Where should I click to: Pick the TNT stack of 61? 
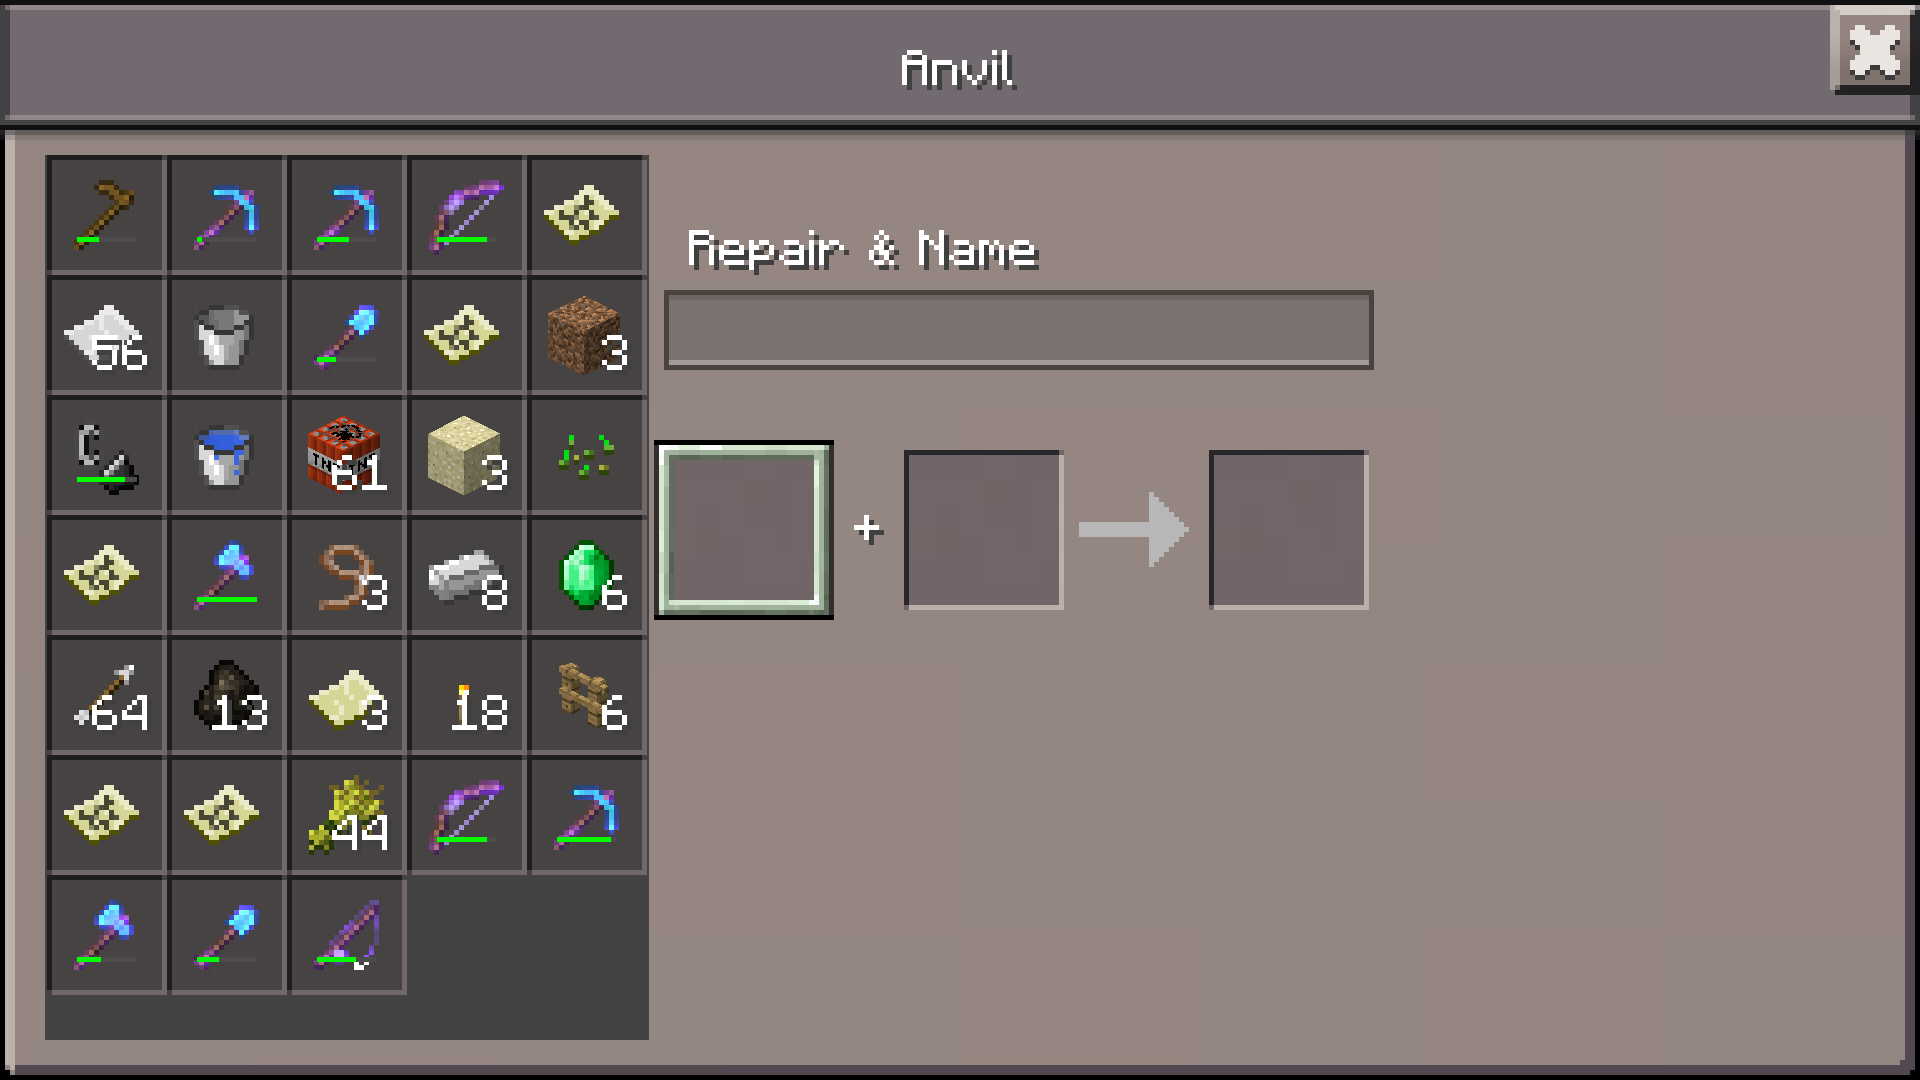click(346, 454)
